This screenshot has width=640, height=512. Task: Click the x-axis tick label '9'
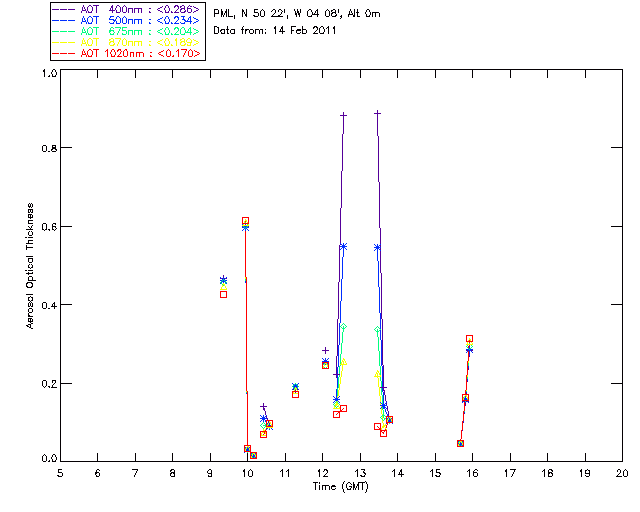pyautogui.click(x=210, y=473)
